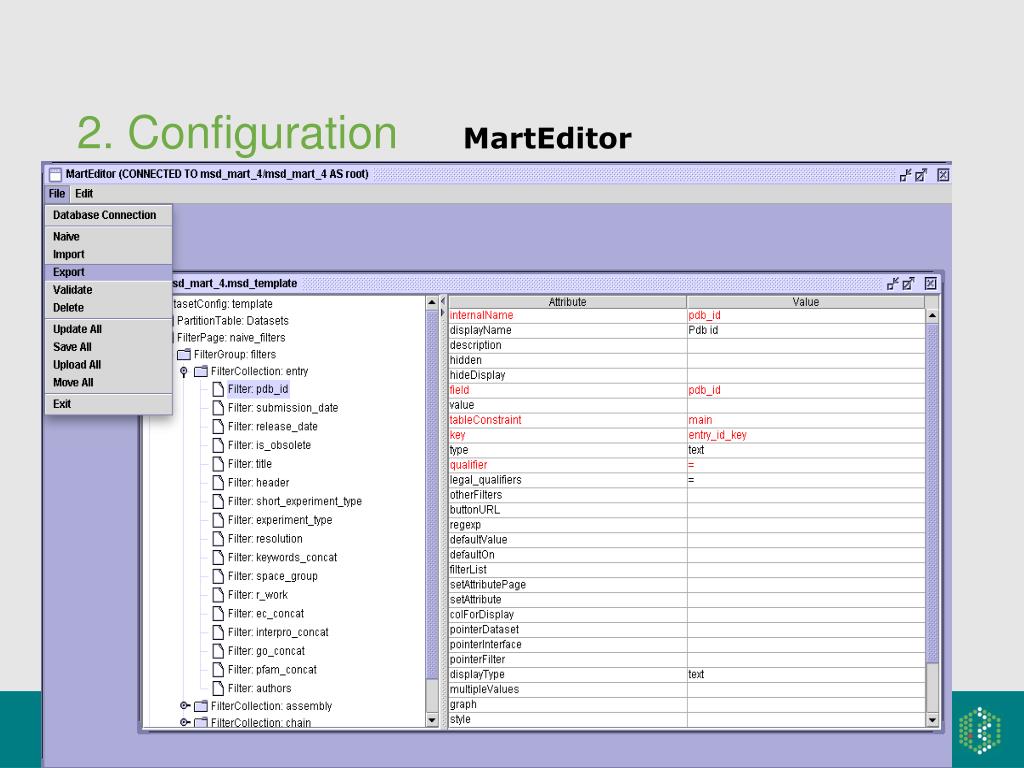The width and height of the screenshot is (1024, 768).
Task: Click the FilterCollection: assembly folder icon
Action: click(x=201, y=706)
